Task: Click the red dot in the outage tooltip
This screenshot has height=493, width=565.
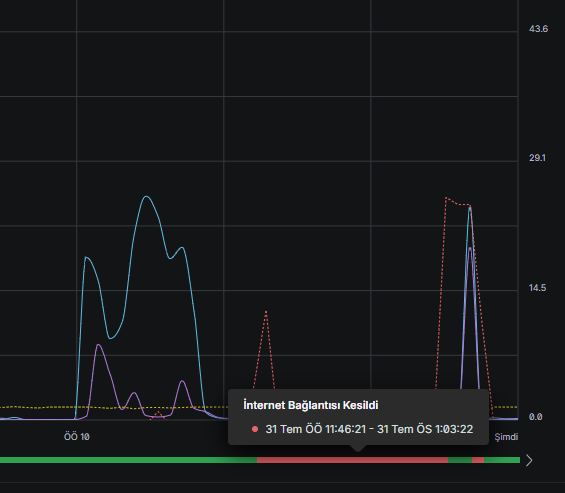Action: [255, 429]
